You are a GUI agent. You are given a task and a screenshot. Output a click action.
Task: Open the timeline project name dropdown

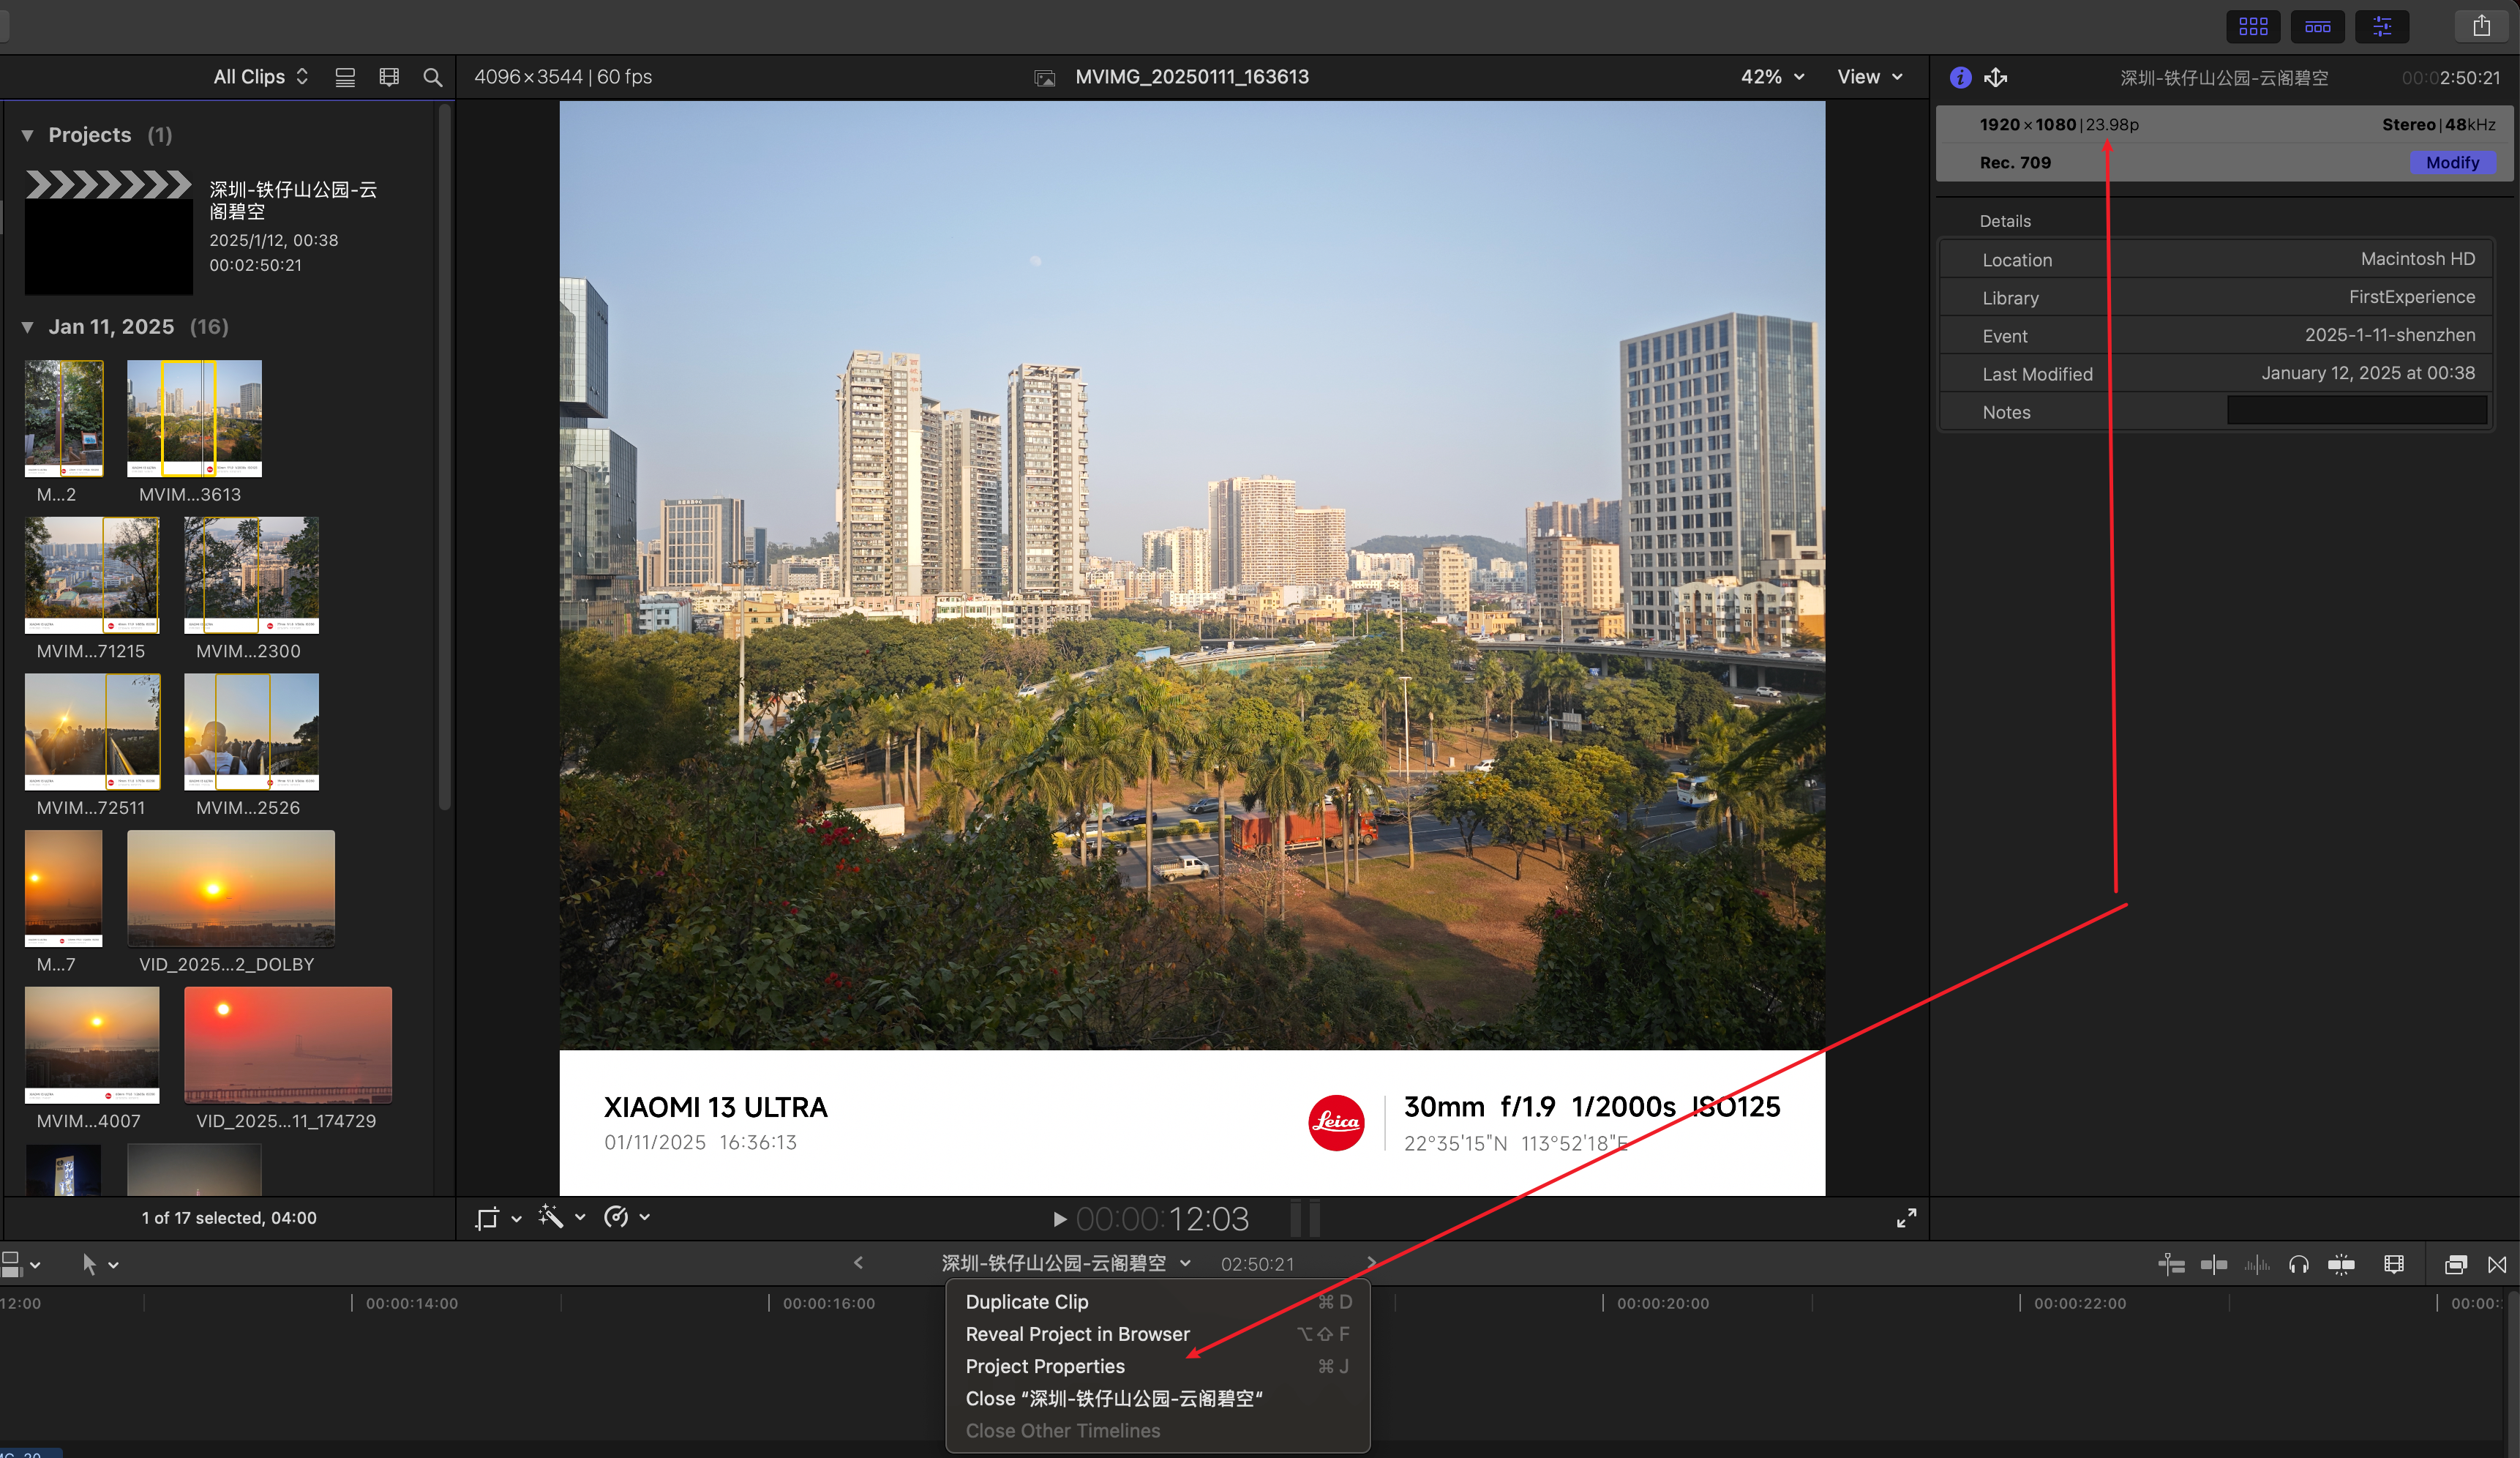click(1066, 1263)
